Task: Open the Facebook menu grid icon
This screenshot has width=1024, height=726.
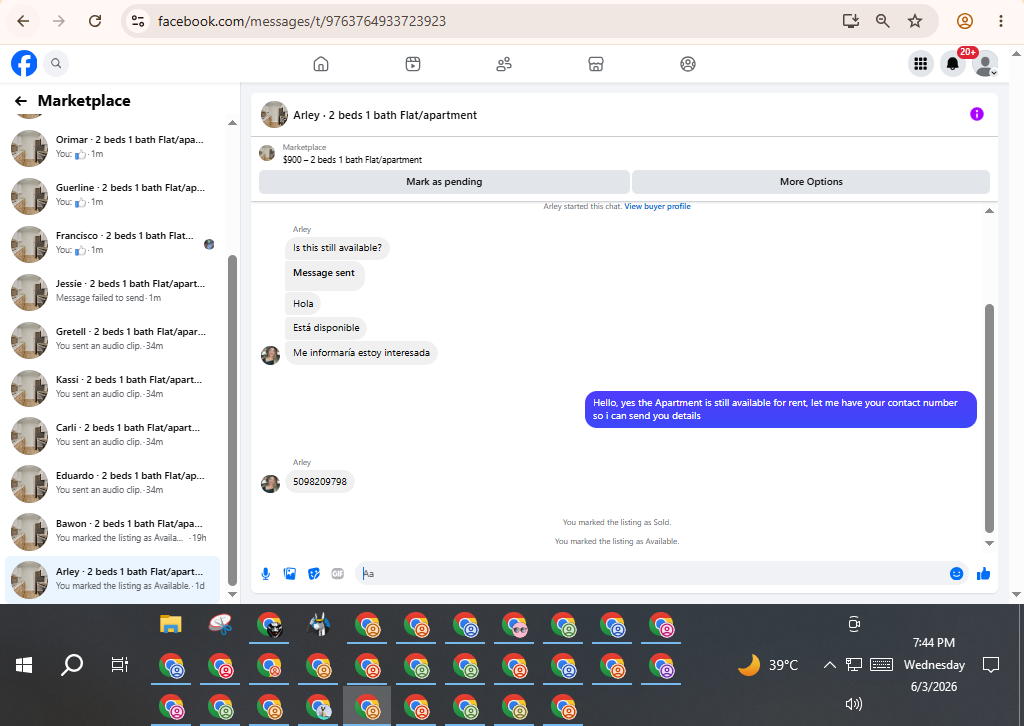Action: click(x=921, y=64)
